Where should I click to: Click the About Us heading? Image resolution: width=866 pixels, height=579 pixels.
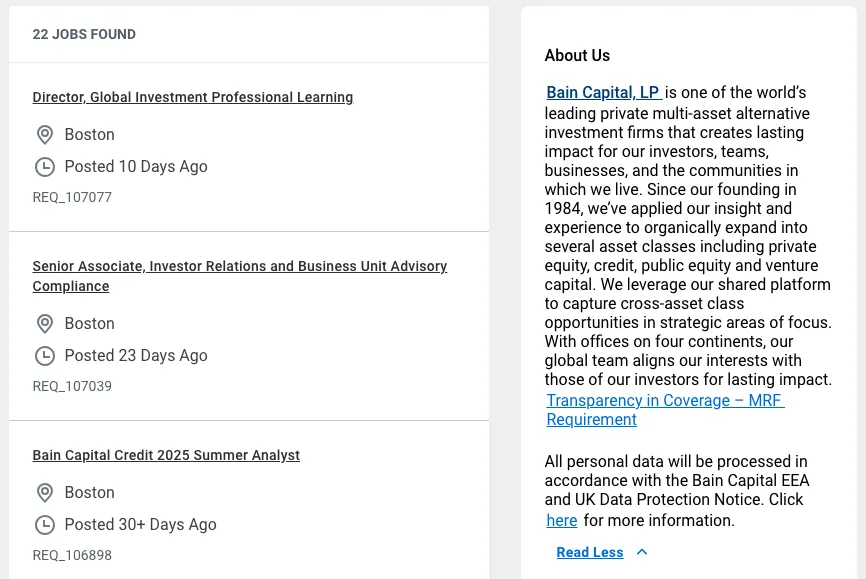click(577, 55)
